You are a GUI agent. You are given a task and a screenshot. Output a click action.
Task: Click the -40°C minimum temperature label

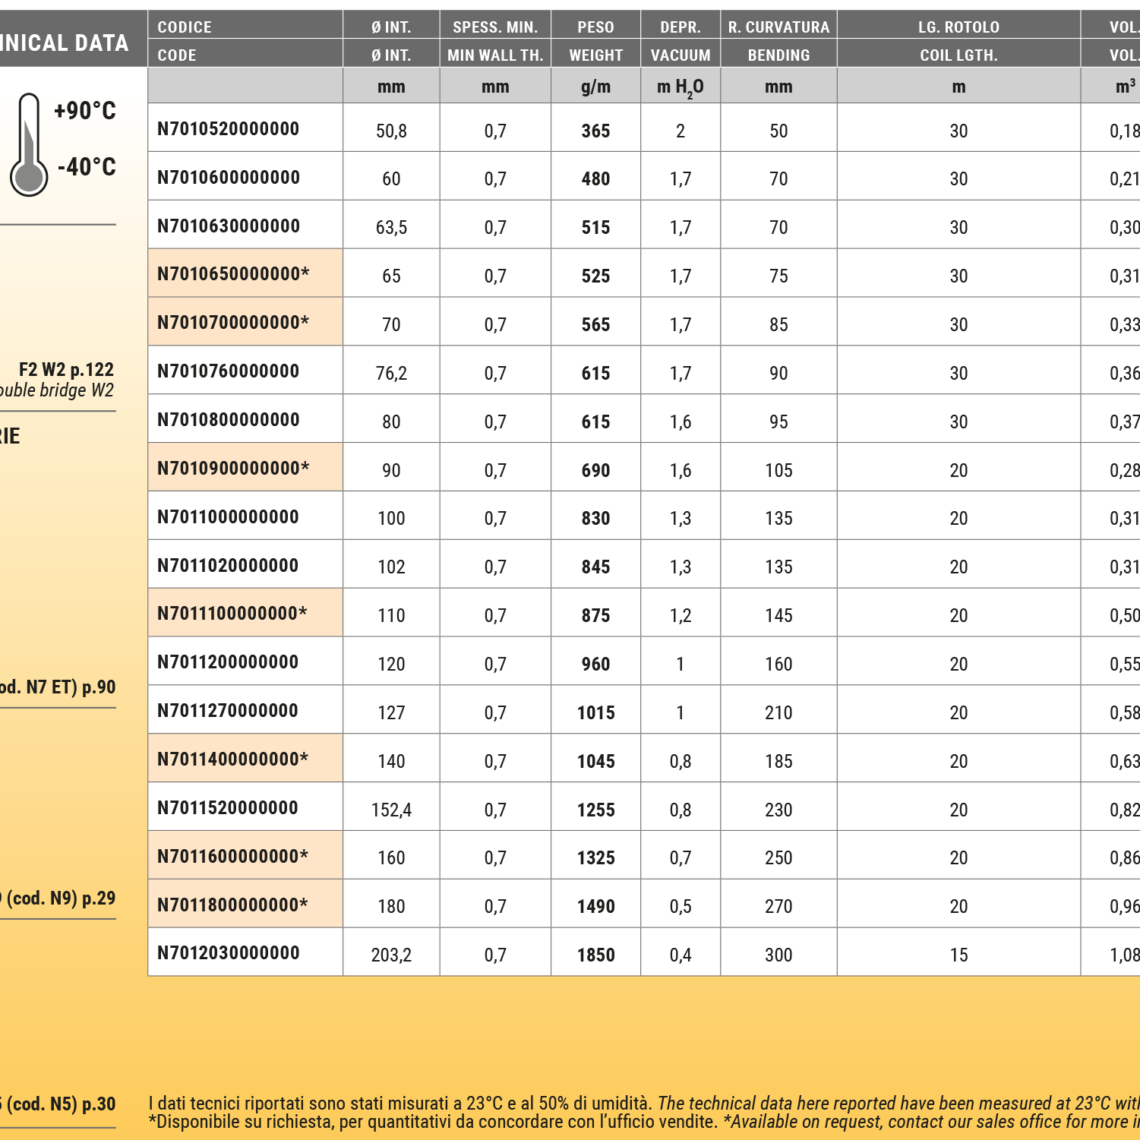(x=86, y=167)
